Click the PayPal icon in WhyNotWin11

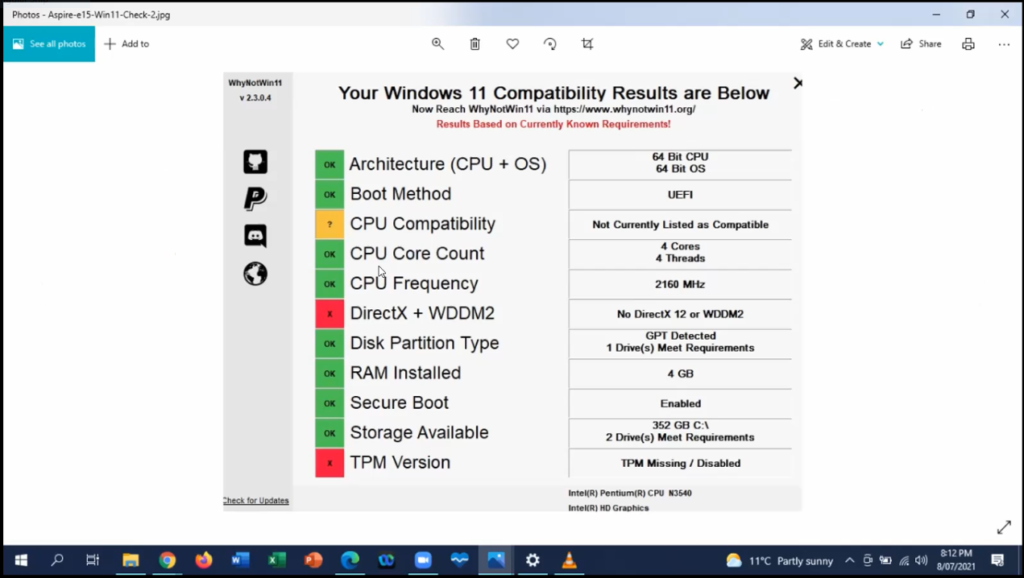pyautogui.click(x=255, y=199)
